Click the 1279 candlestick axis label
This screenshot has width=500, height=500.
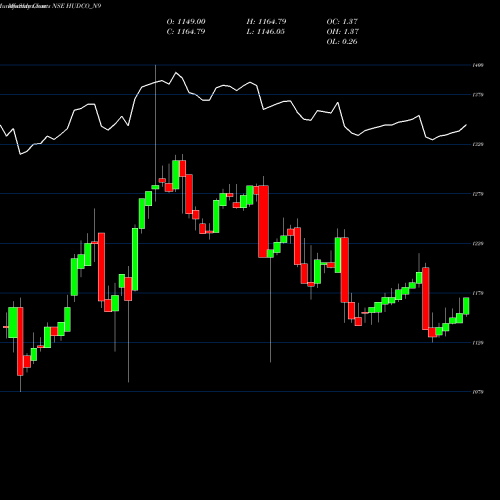click(x=478, y=194)
